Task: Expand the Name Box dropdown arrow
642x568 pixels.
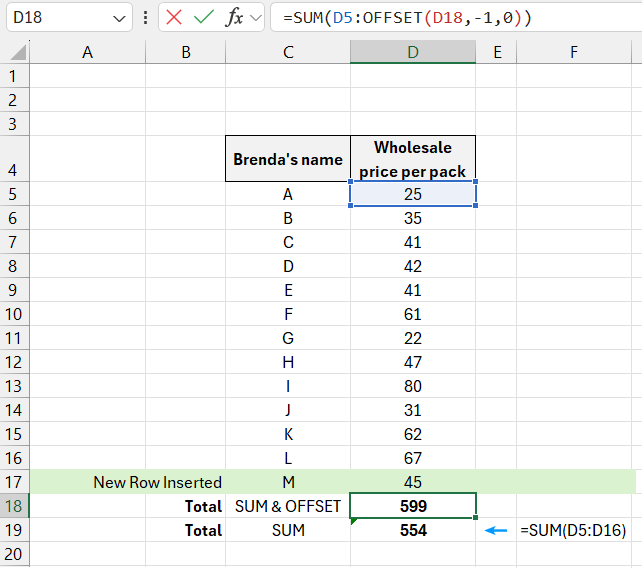Action: 119,18
